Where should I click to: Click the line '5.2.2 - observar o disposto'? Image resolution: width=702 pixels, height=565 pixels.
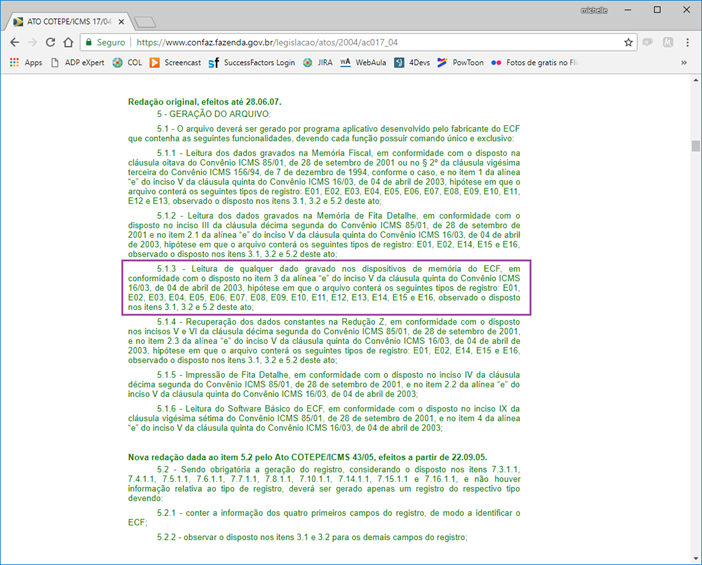coord(312,537)
